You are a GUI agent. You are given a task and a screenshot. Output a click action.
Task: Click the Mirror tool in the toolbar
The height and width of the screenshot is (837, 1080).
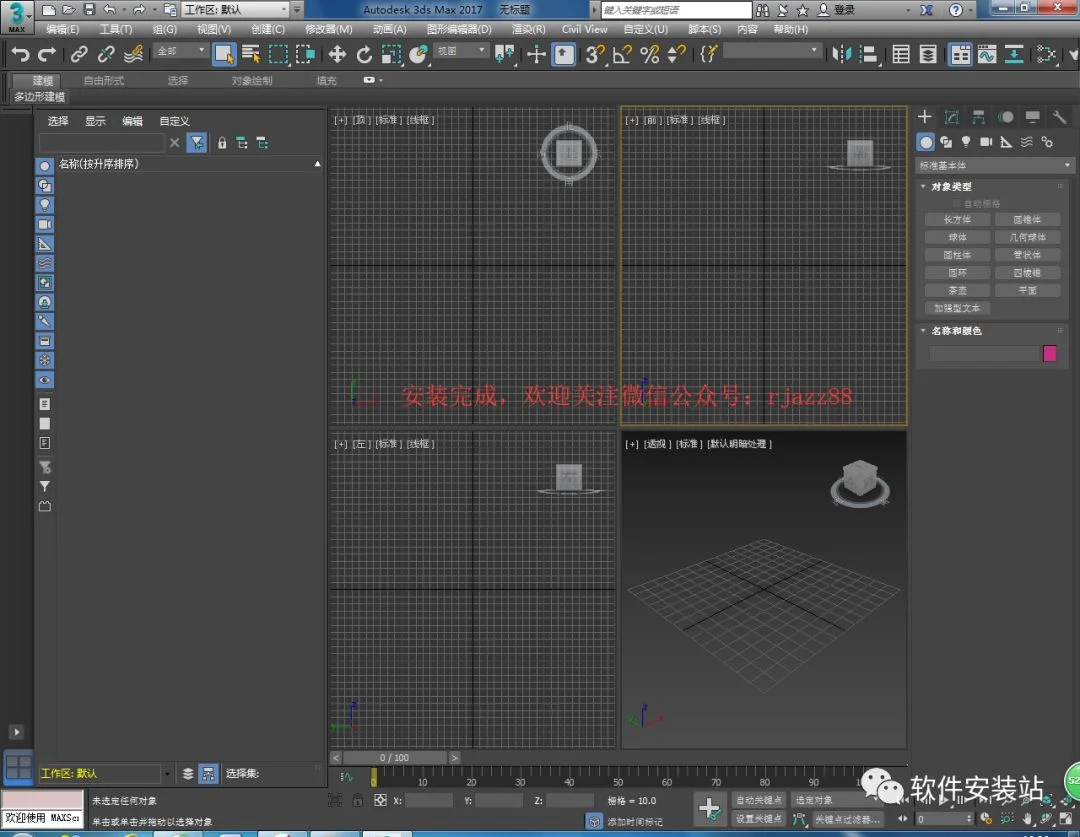[x=842, y=54]
